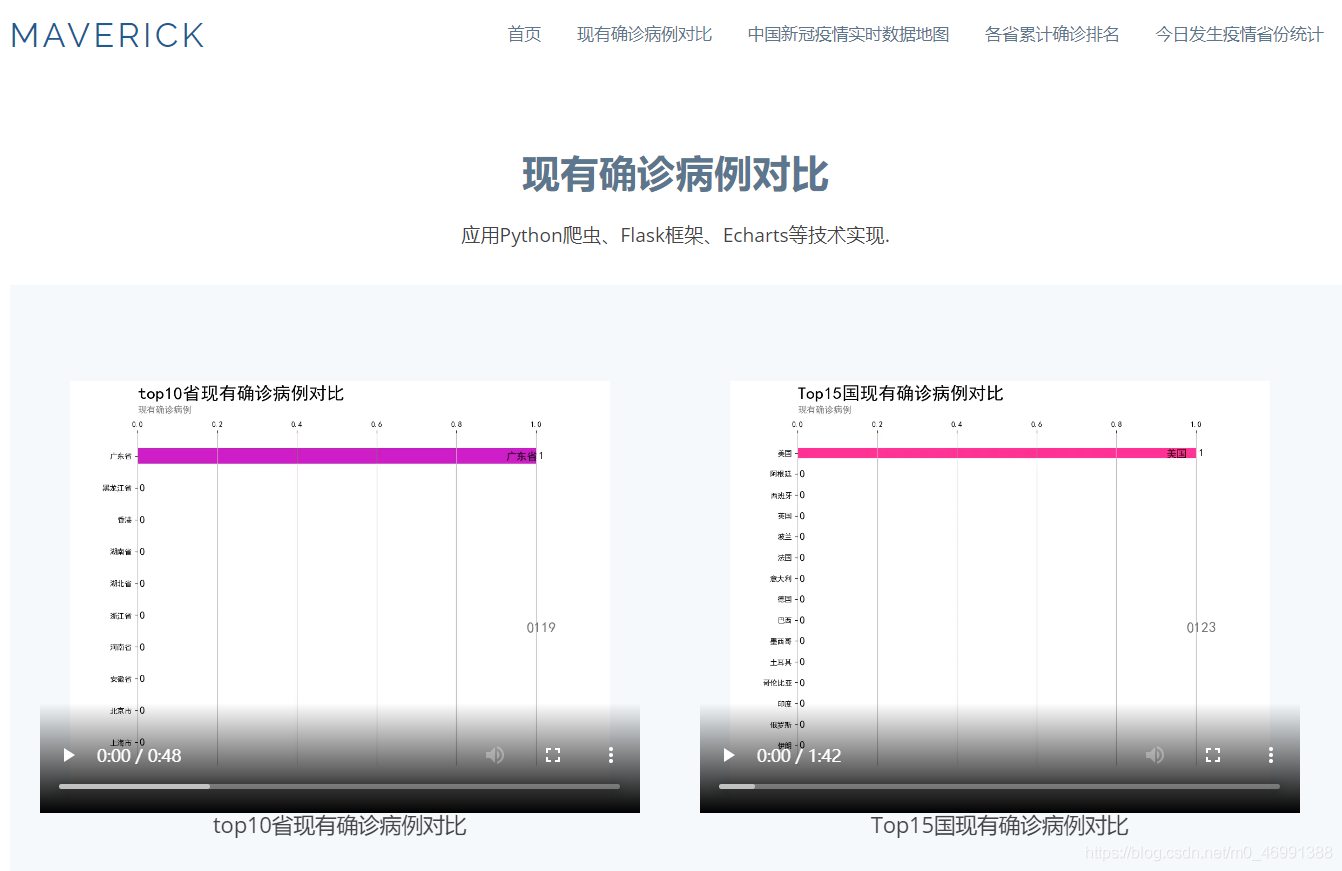
Task: Play the top10省 video
Action: click(69, 755)
